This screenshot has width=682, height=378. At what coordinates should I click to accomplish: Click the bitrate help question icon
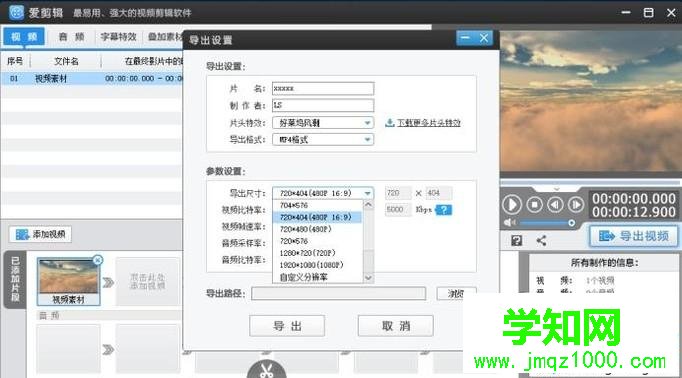[444, 210]
